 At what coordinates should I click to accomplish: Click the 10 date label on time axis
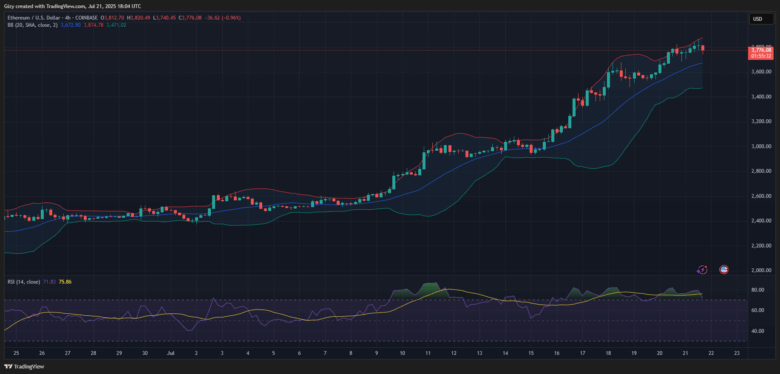pyautogui.click(x=401, y=353)
